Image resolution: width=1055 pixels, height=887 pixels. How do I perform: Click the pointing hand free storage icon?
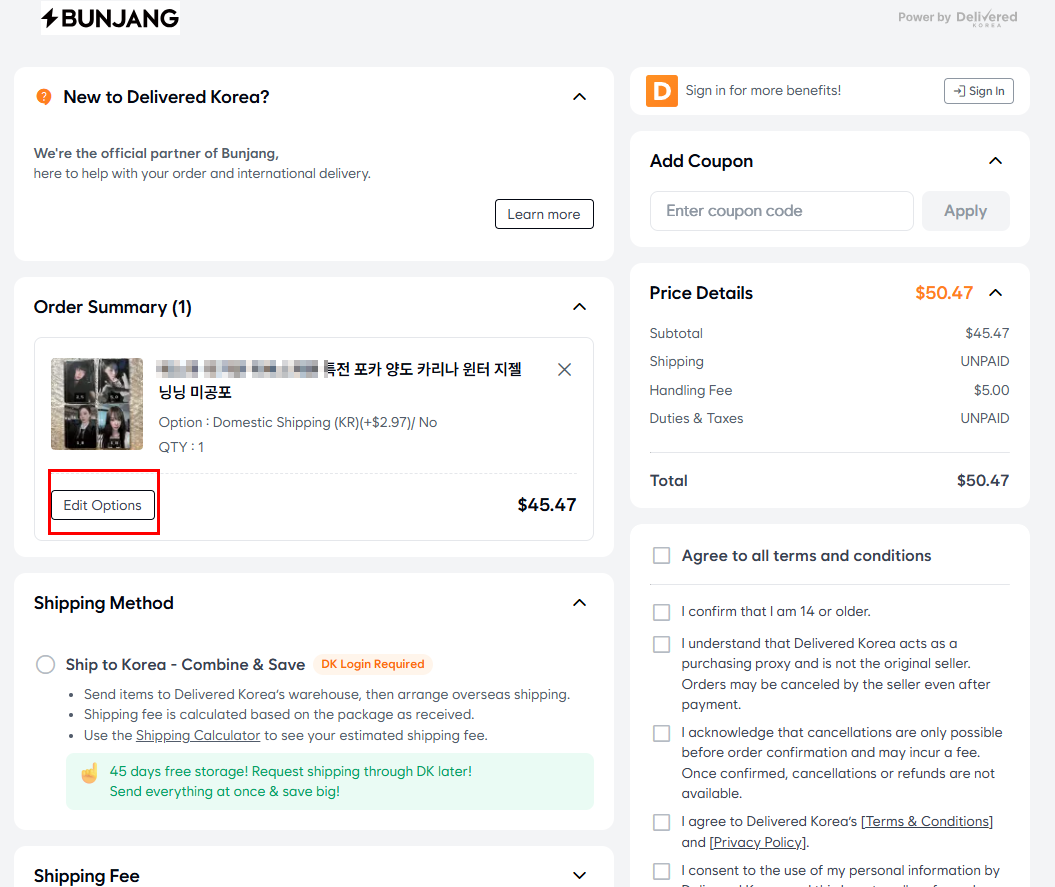(90, 773)
